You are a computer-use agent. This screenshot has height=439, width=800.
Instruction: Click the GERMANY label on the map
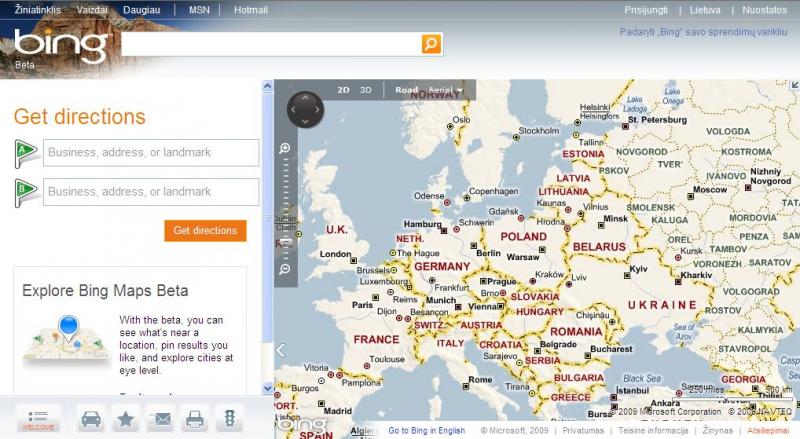[x=442, y=266]
